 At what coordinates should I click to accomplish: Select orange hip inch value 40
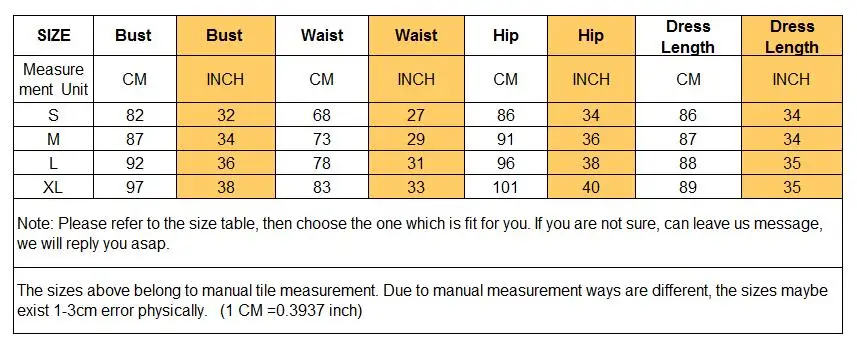591,187
